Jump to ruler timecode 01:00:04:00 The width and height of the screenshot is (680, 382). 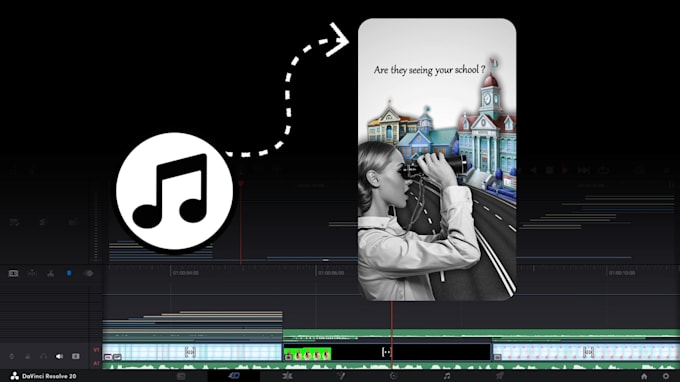[x=186, y=273]
